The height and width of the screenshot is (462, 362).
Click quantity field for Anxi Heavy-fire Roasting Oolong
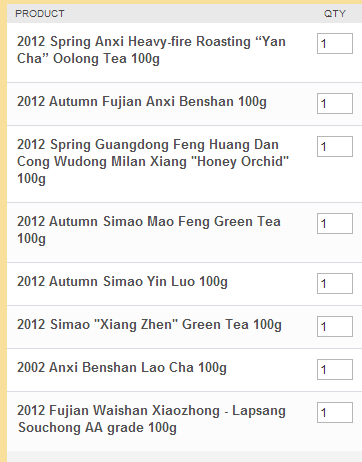(335, 43)
